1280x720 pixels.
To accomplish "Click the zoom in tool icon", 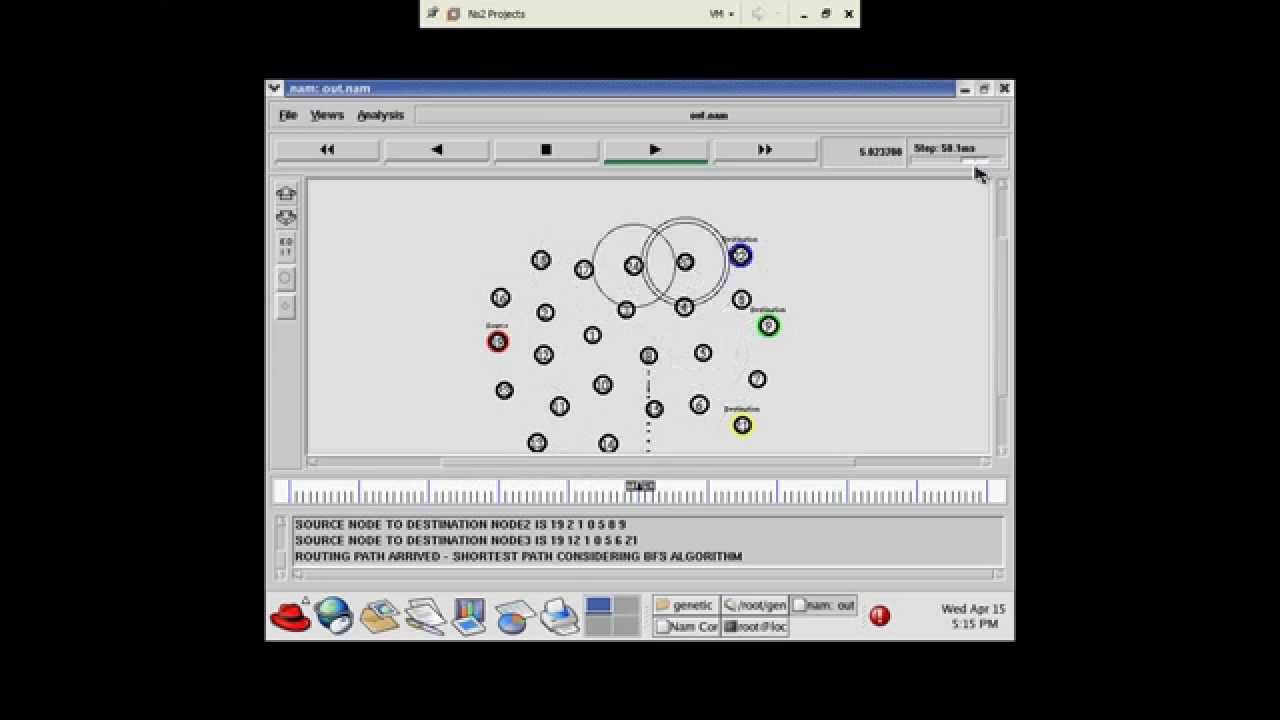I will [x=286, y=193].
